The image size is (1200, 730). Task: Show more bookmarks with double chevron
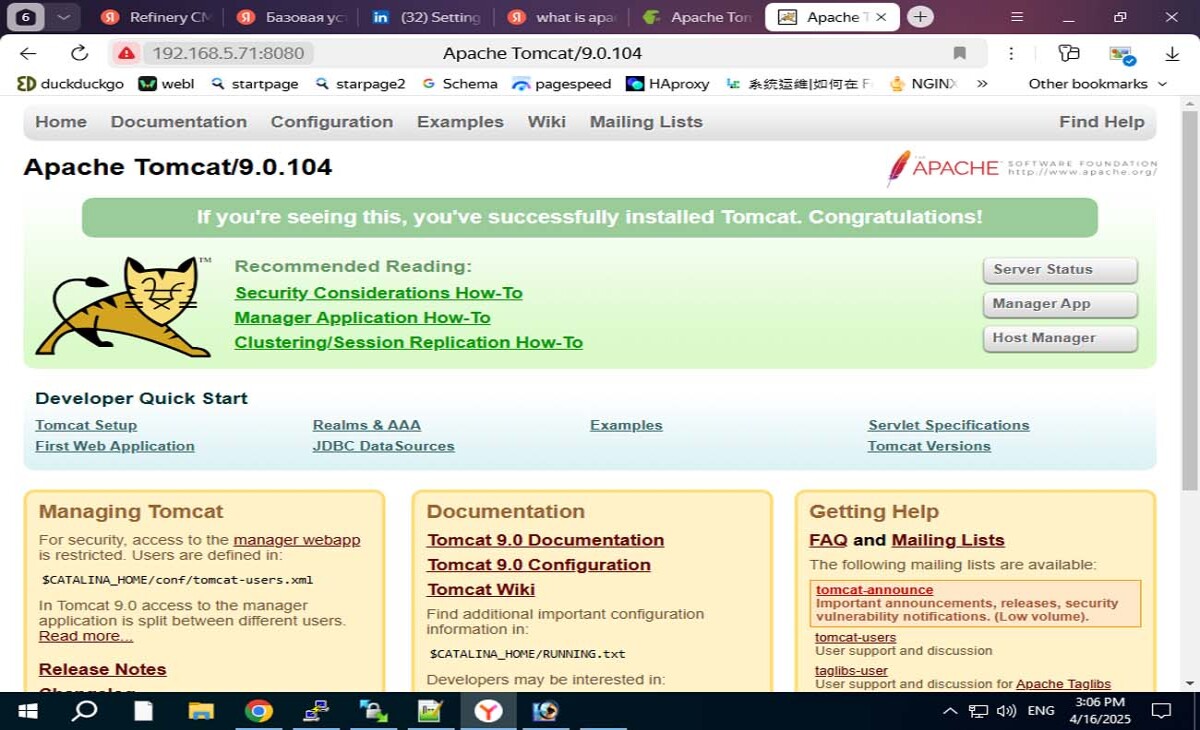(x=982, y=84)
